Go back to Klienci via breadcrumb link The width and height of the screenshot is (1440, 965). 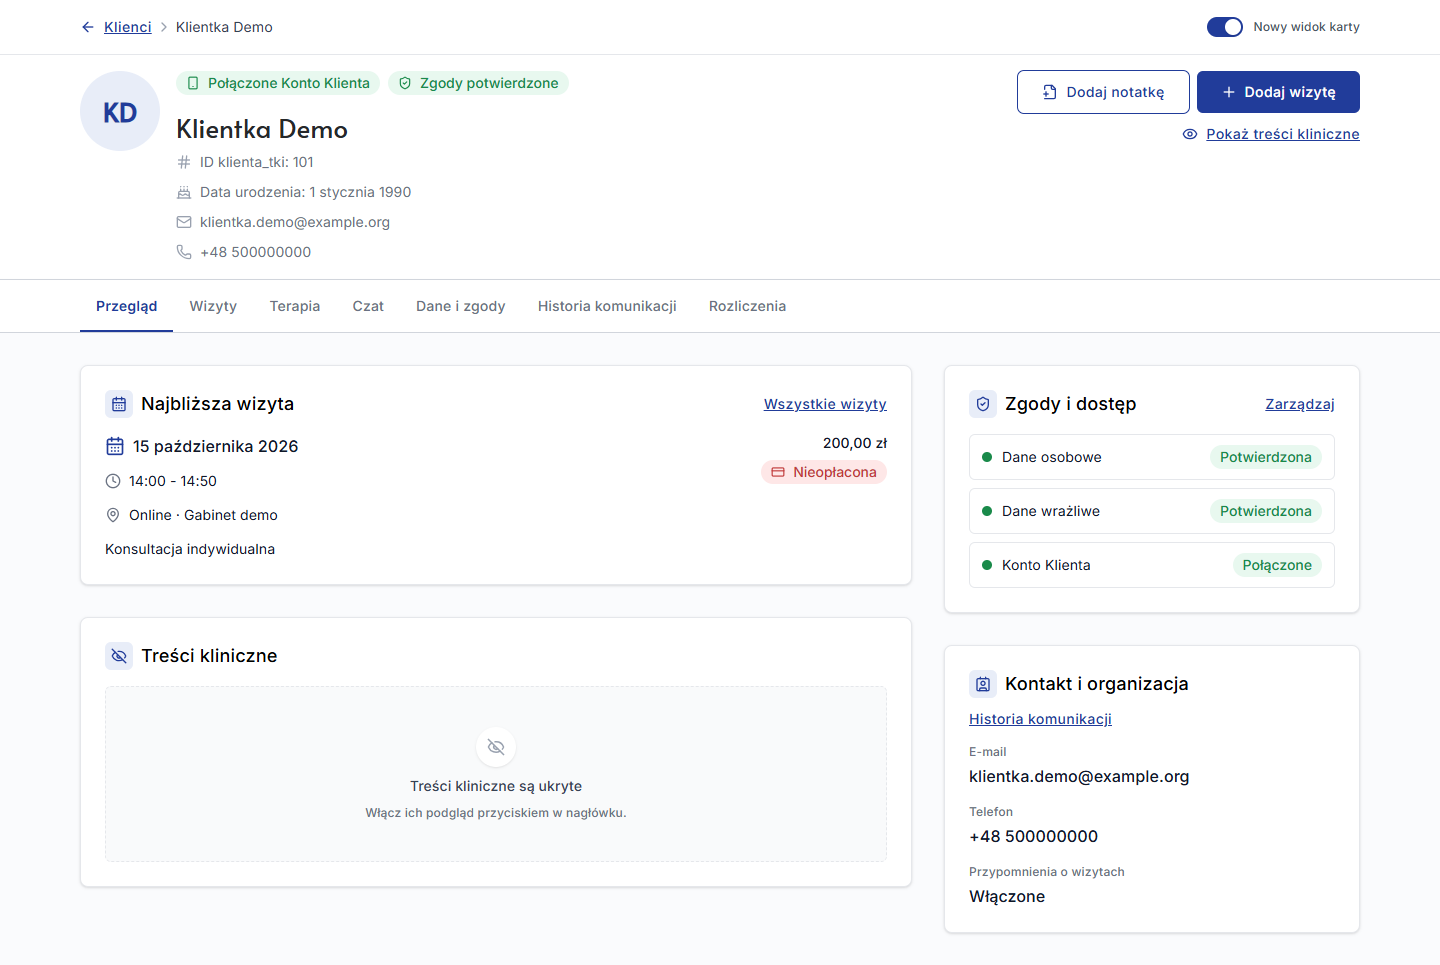(x=128, y=27)
